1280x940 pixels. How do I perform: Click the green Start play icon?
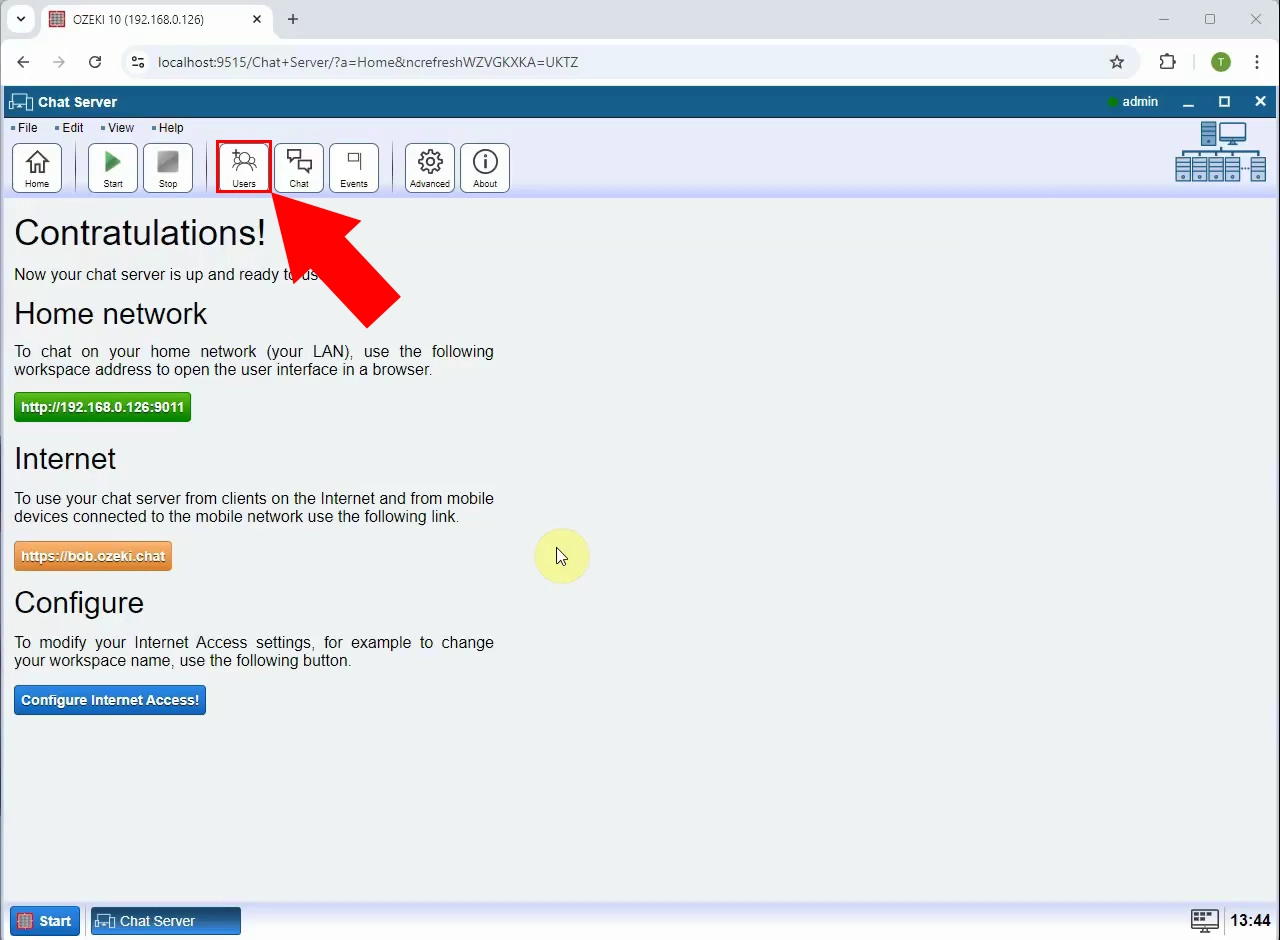113,168
